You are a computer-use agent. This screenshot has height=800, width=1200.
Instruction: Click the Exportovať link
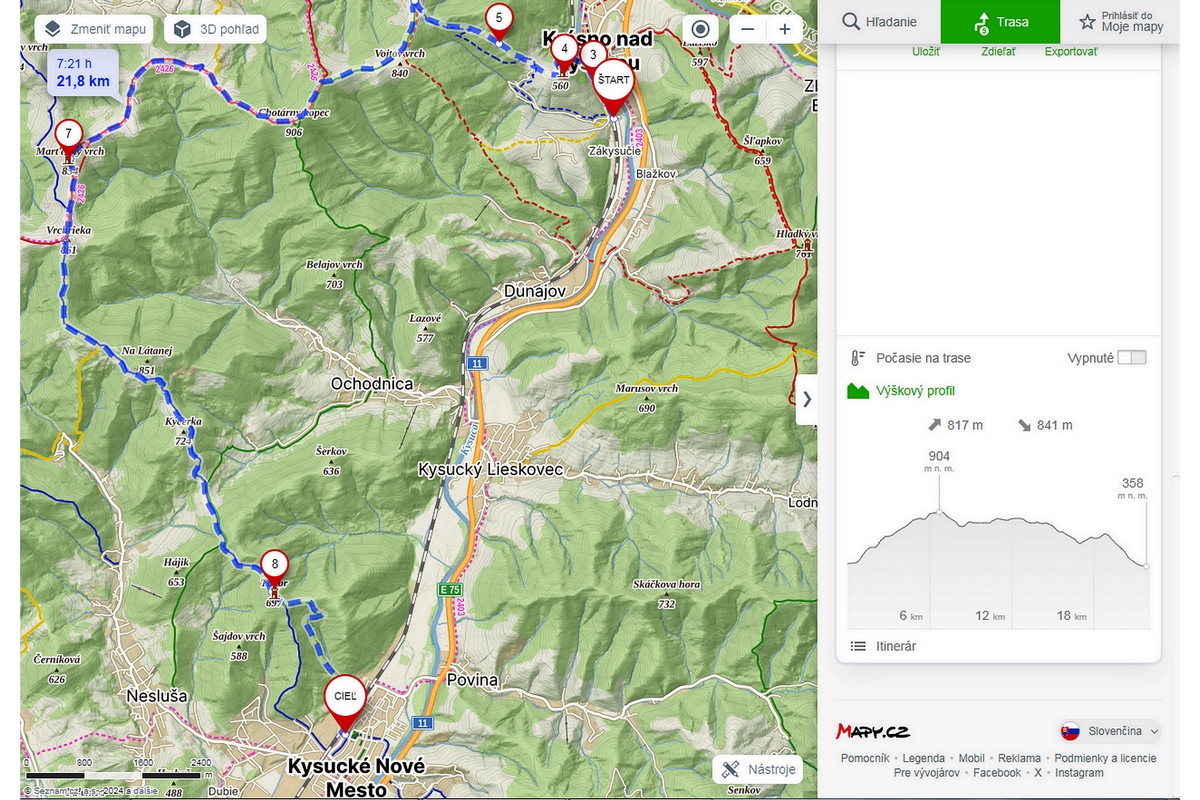click(x=1070, y=52)
